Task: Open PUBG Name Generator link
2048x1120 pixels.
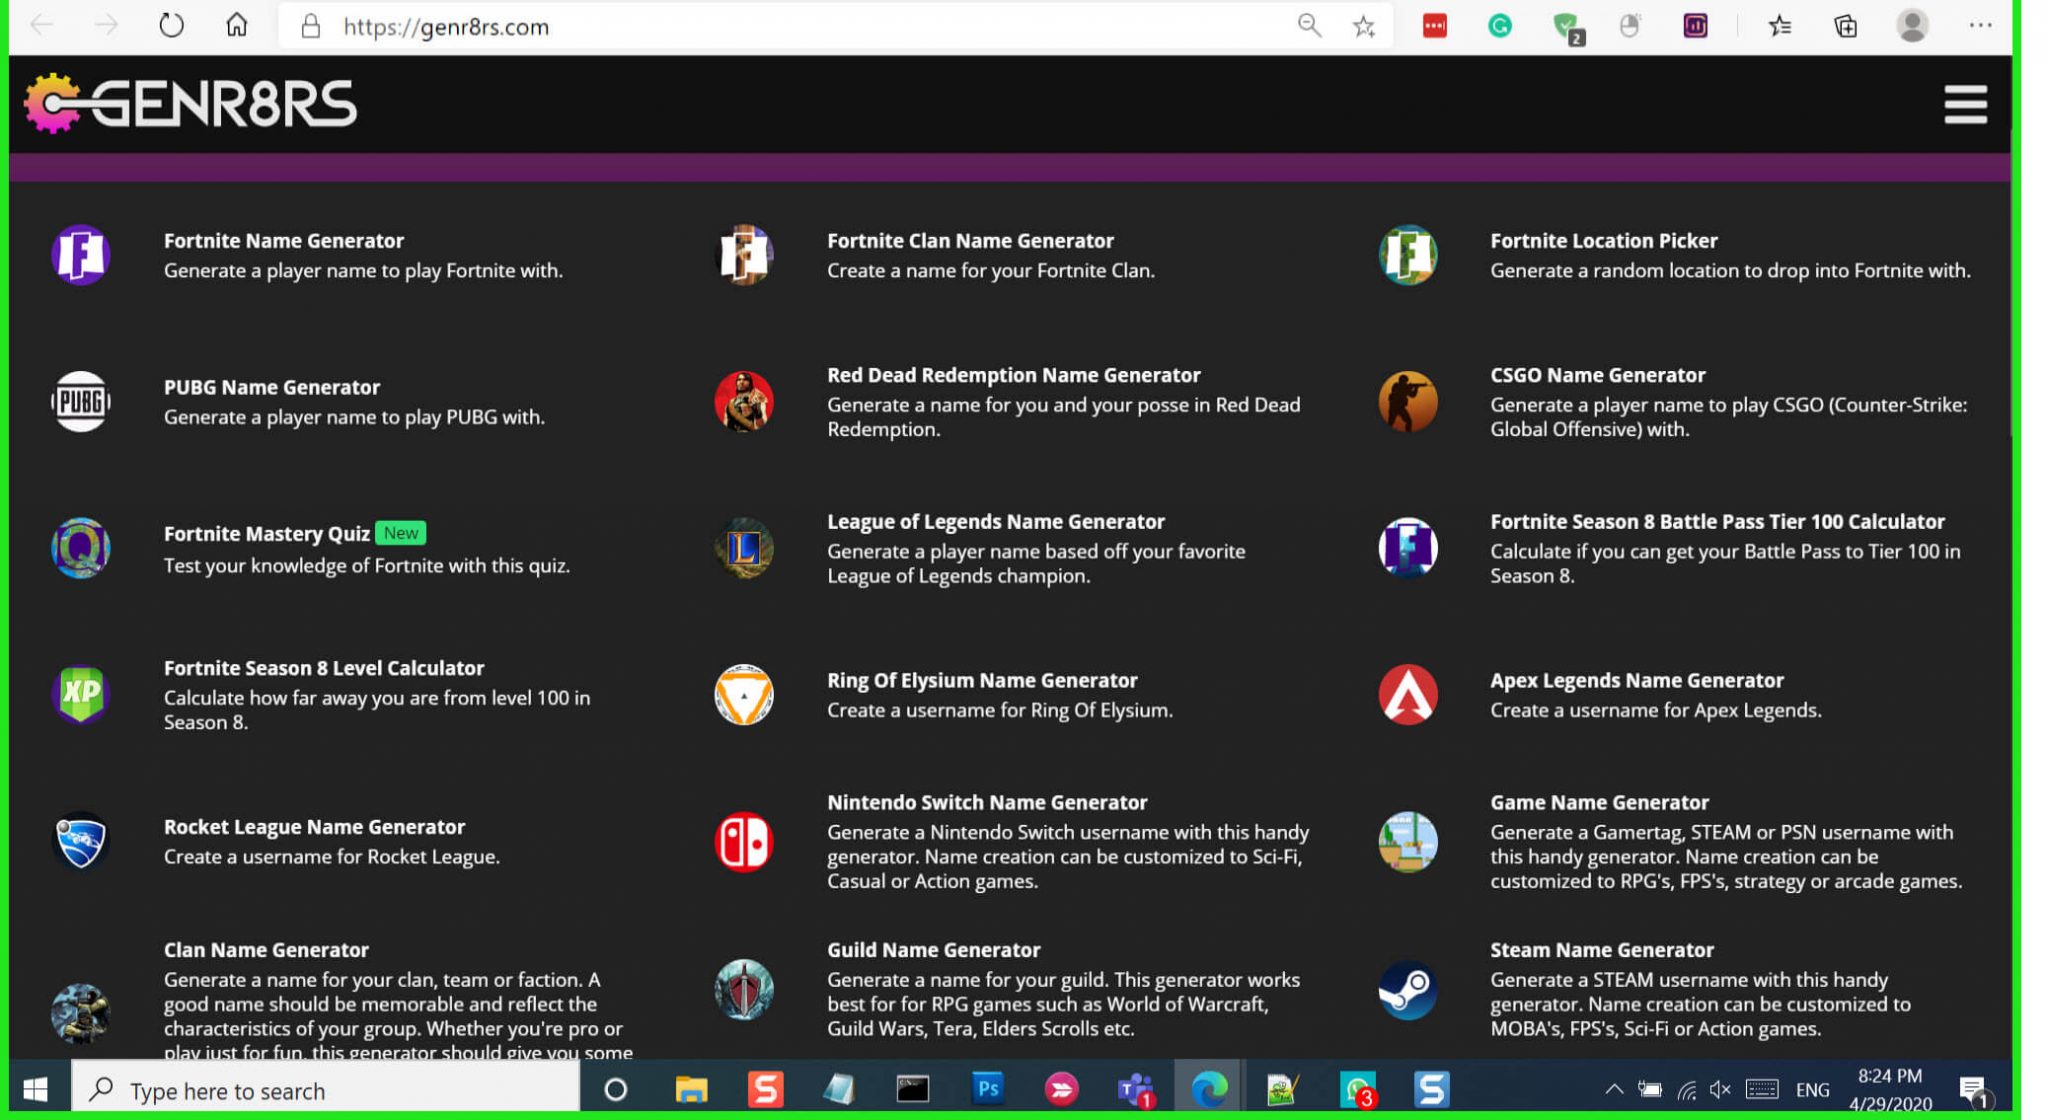Action: tap(272, 387)
